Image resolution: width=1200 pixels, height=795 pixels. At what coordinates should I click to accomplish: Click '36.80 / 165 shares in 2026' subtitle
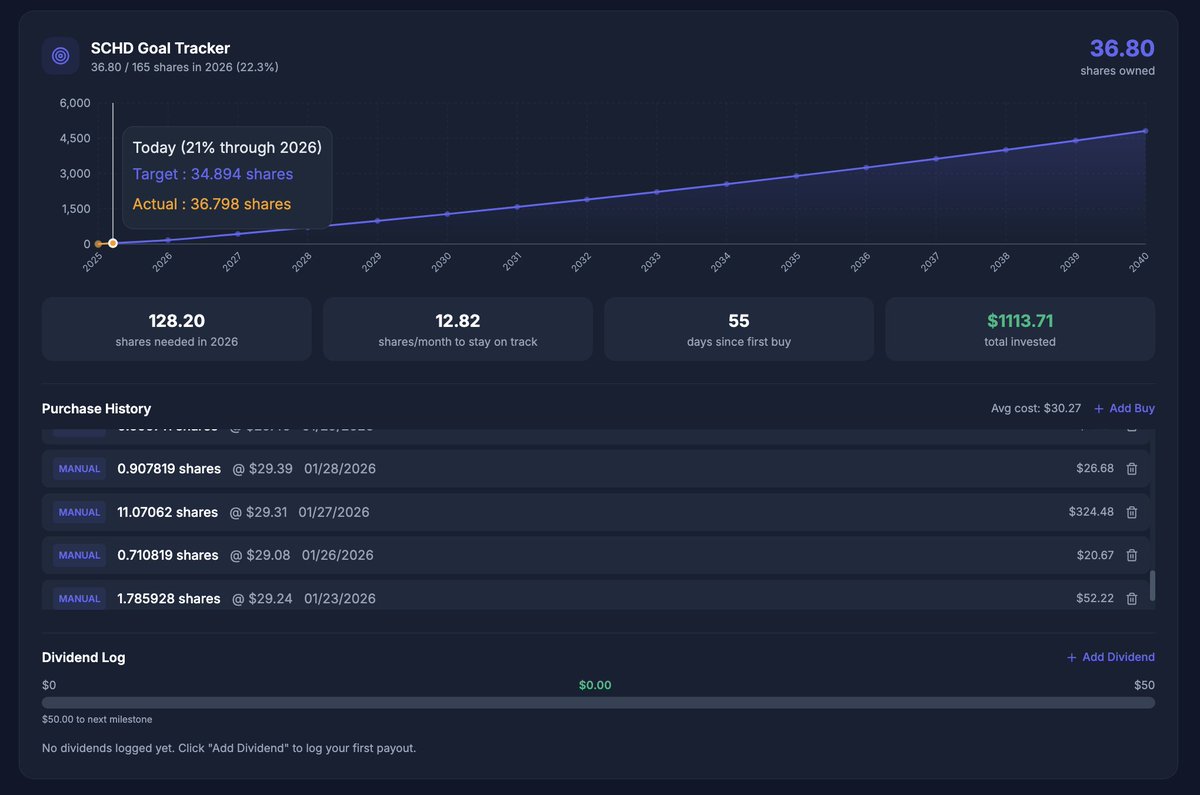coord(185,67)
